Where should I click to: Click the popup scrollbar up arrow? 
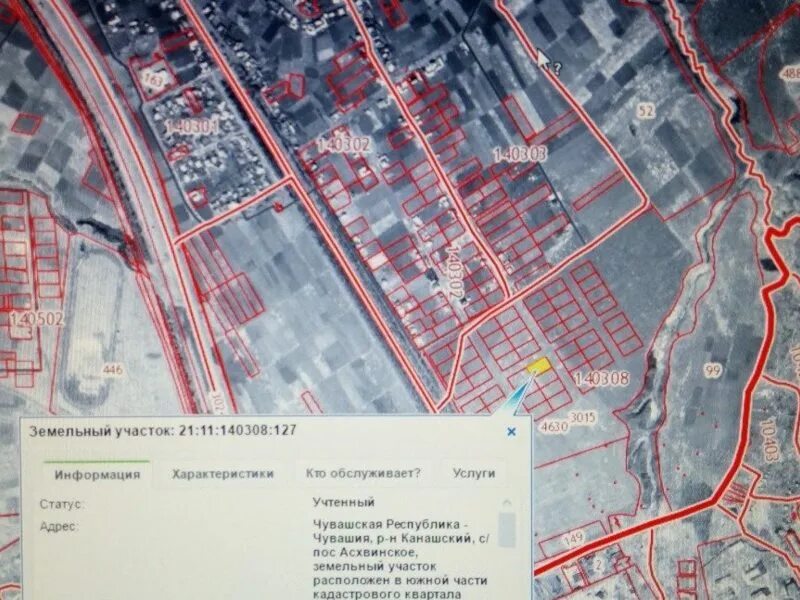click(x=507, y=503)
